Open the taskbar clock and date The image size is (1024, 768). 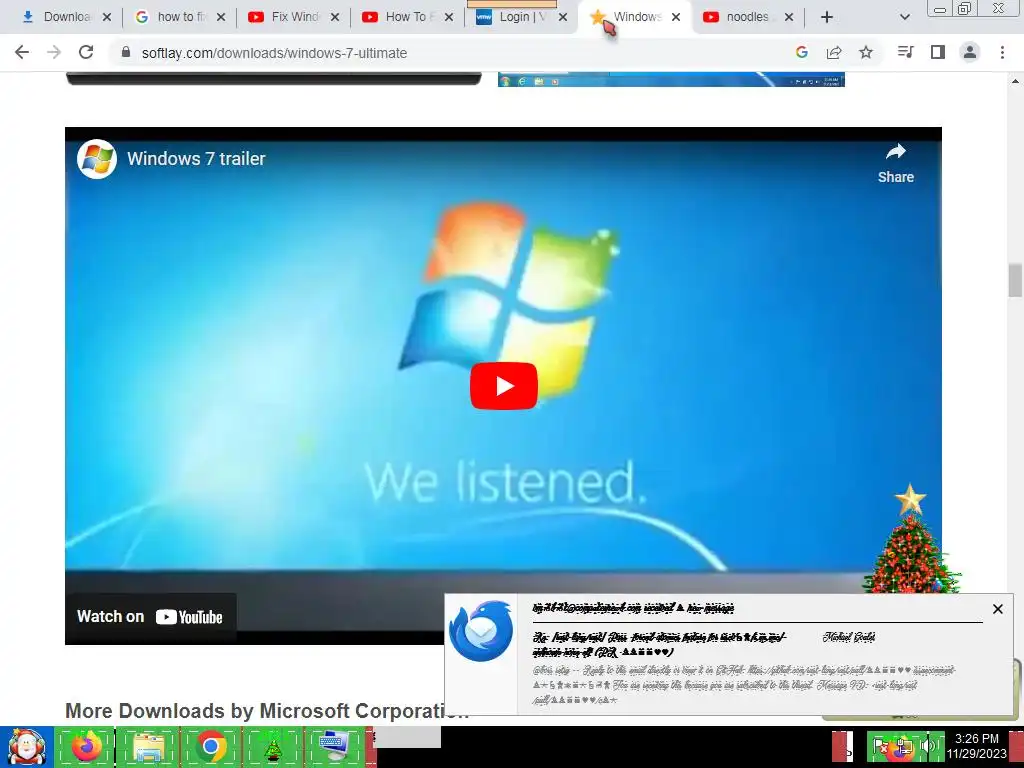coord(977,746)
